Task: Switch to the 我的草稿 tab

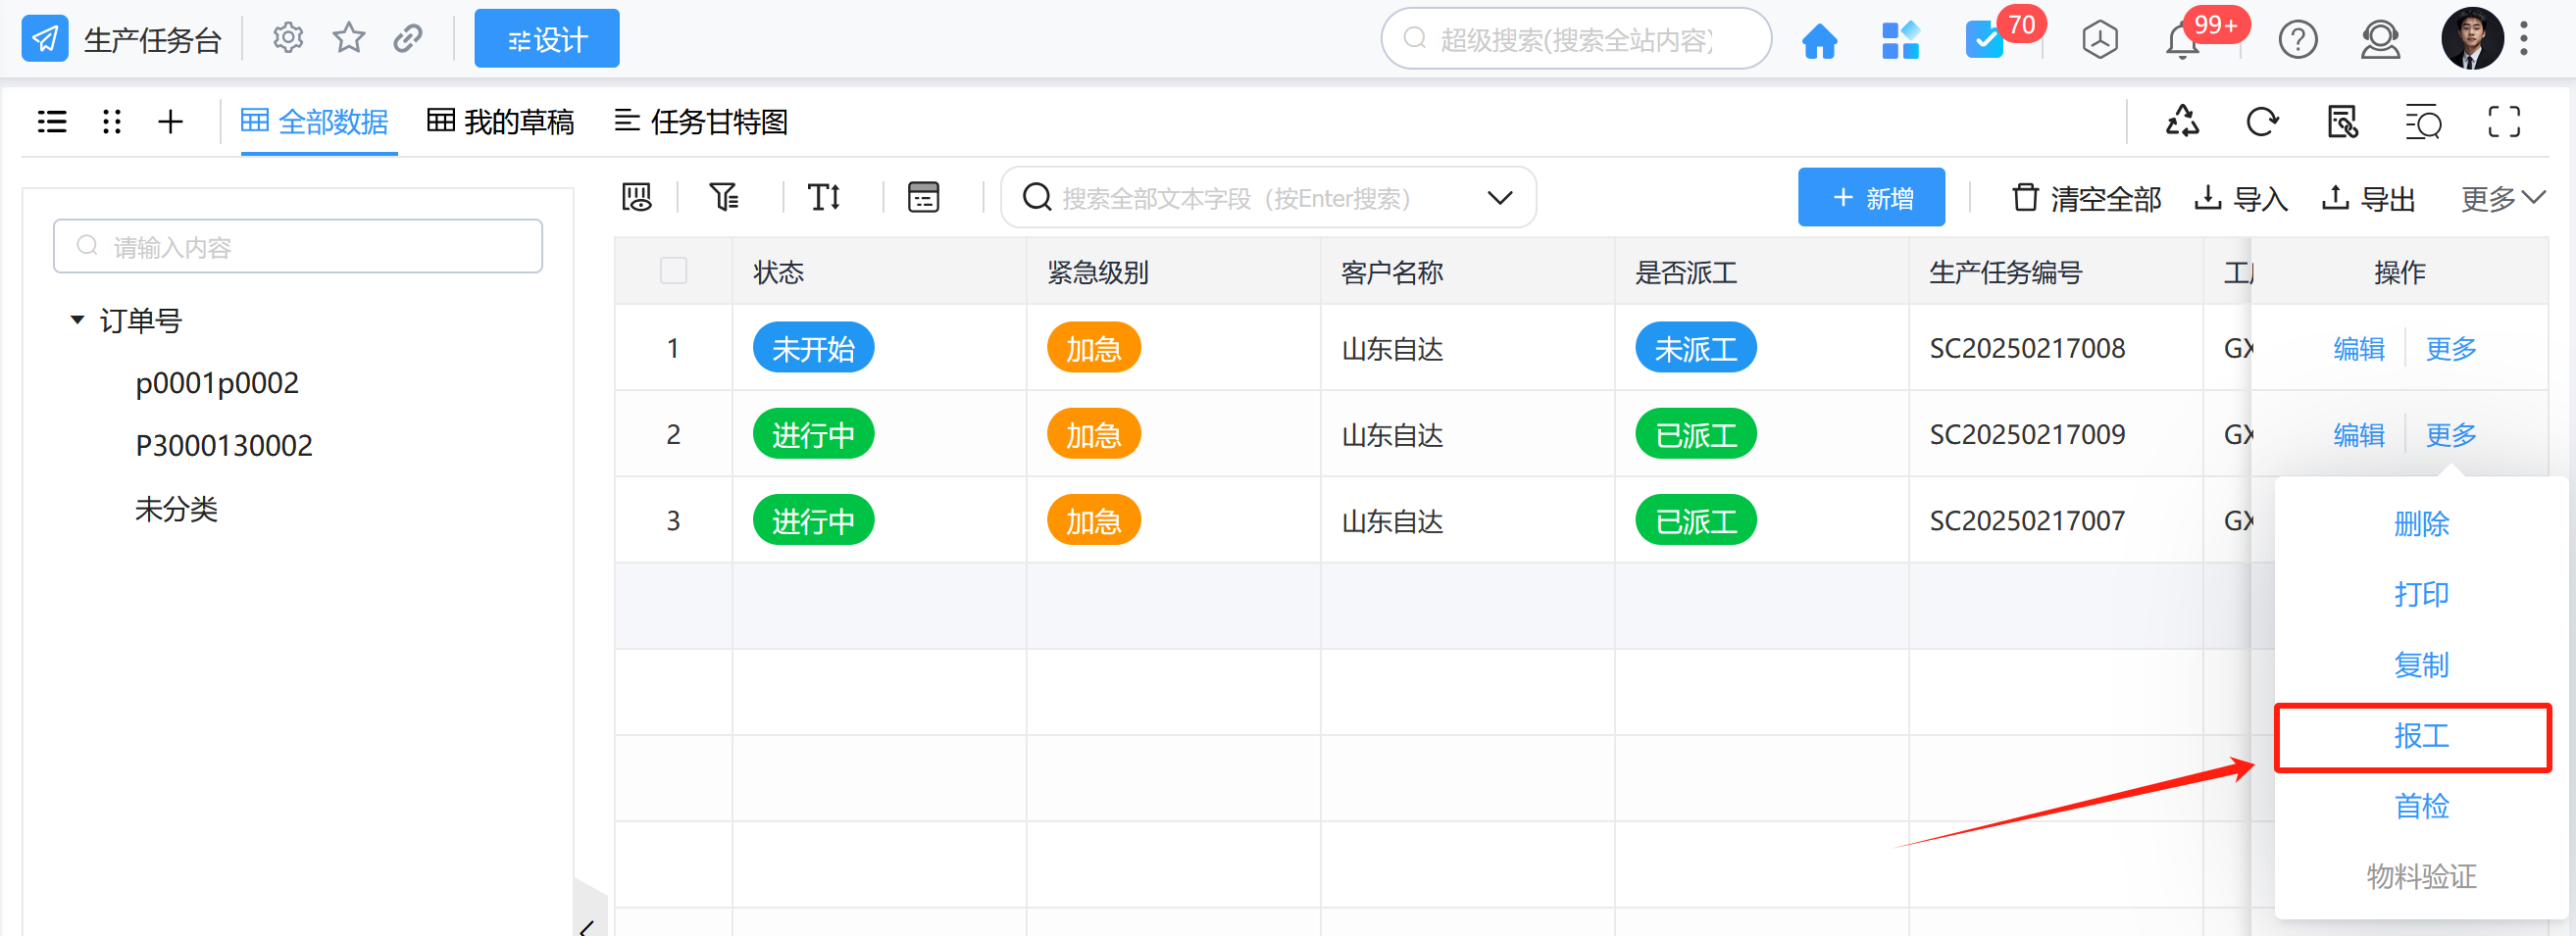Action: tap(500, 122)
